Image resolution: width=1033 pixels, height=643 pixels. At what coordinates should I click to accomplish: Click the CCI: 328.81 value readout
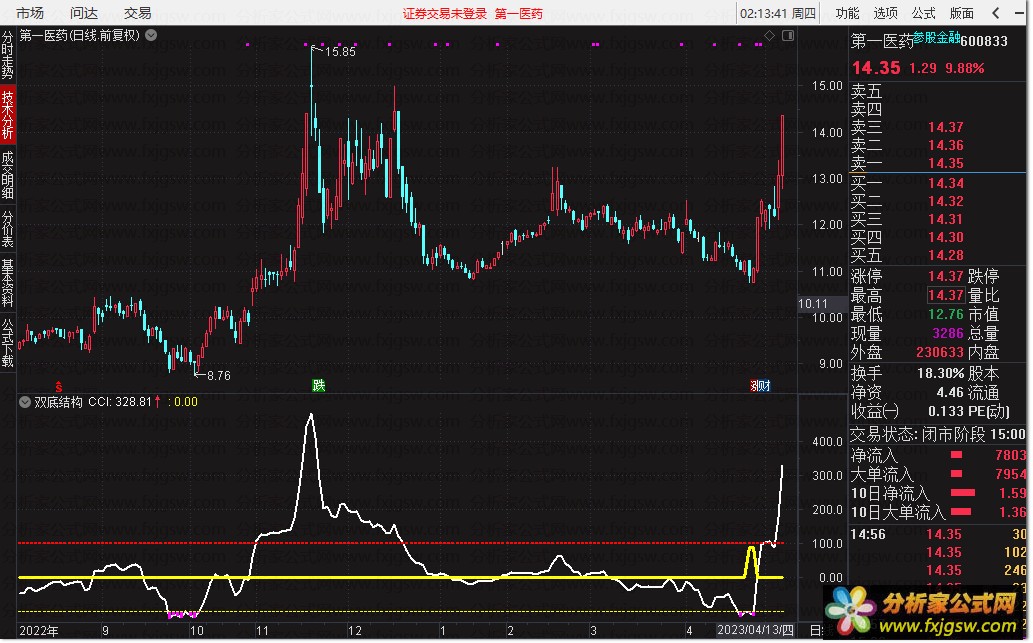[120, 402]
